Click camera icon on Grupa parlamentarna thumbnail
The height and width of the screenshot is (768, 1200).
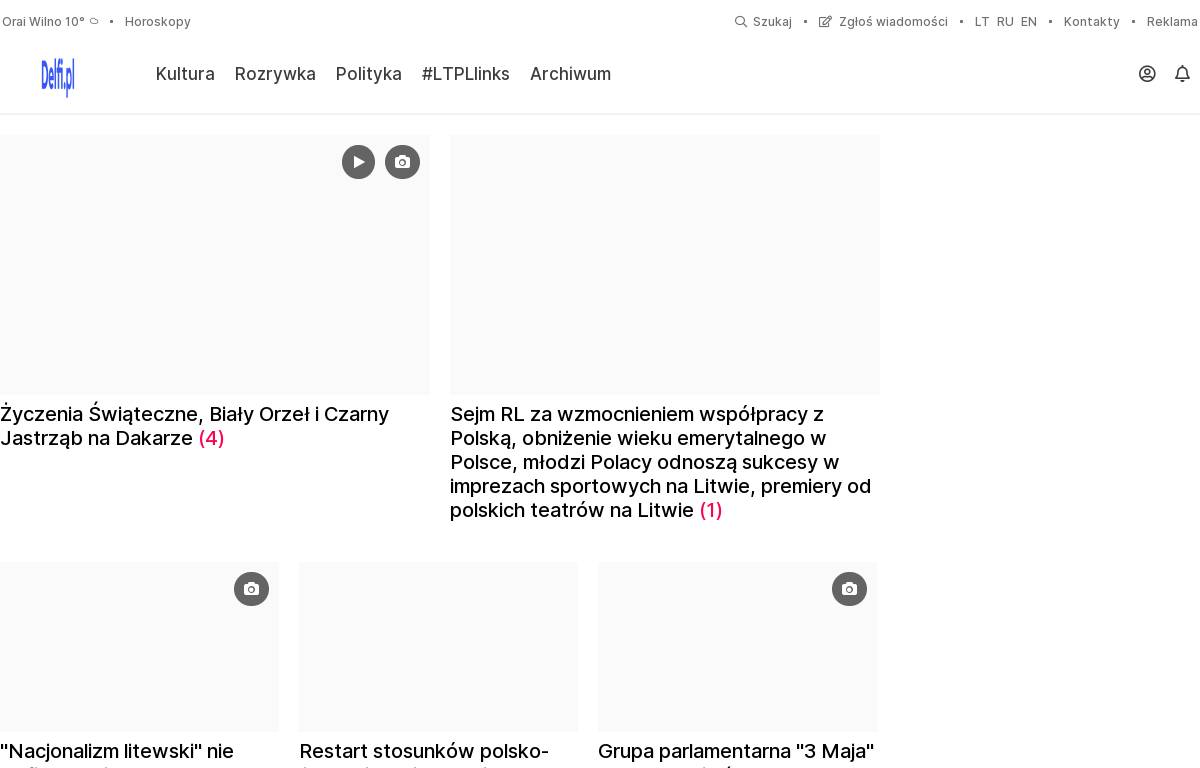849,589
